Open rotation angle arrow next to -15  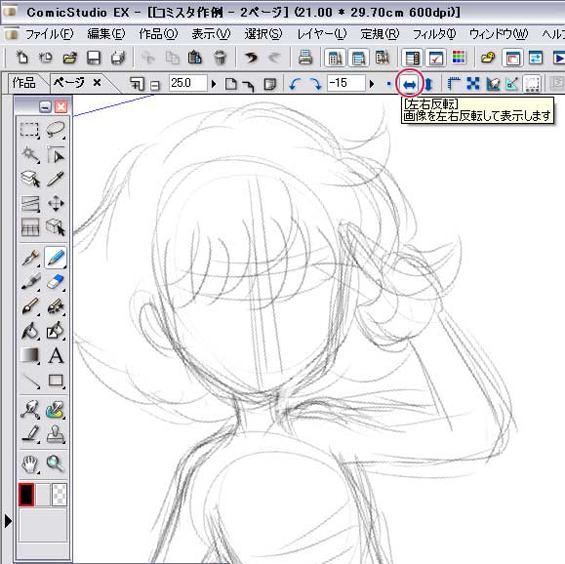372,84
